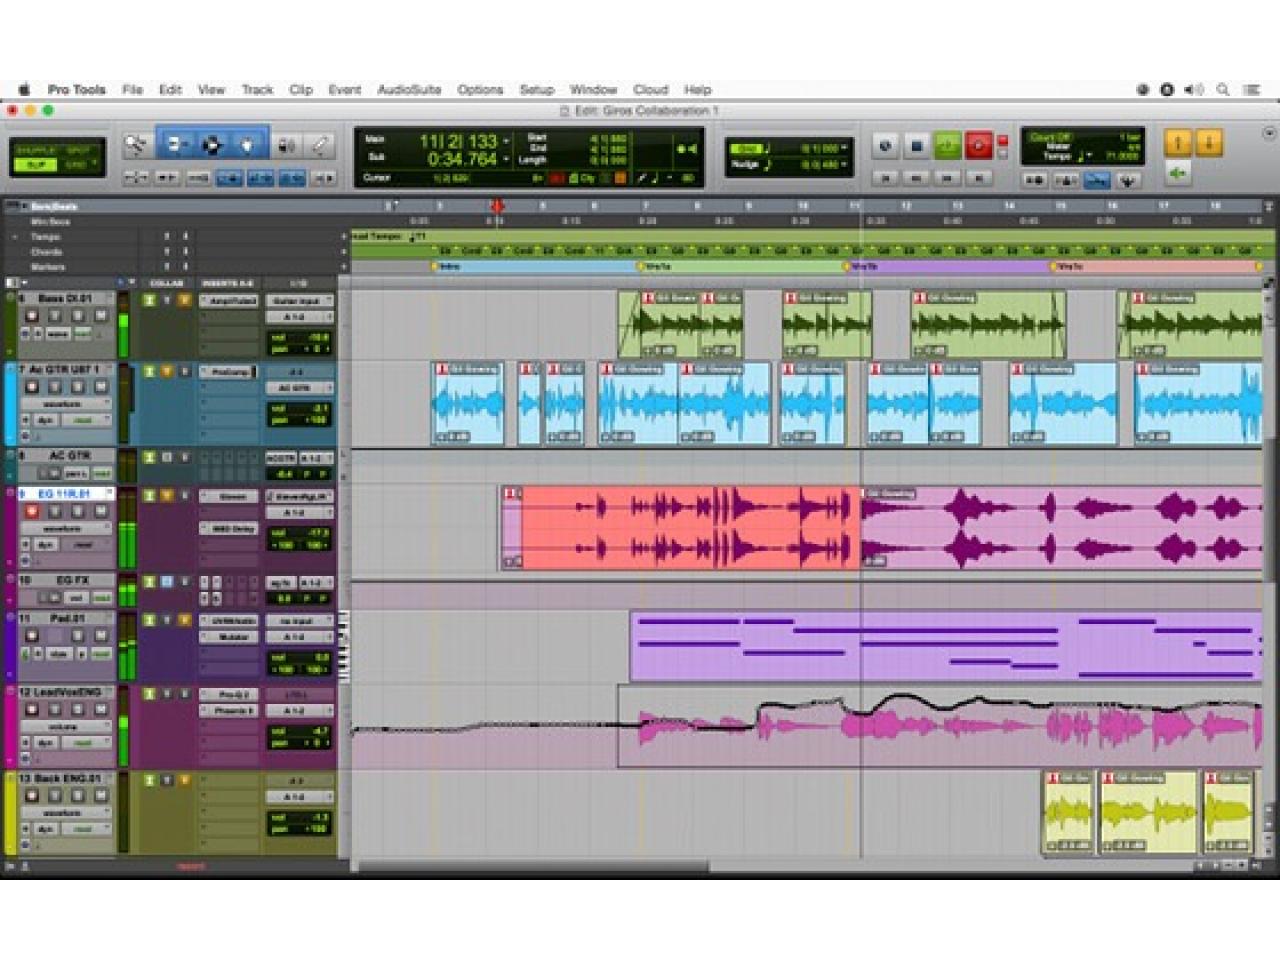Select the Pencil tool
Viewport: 1280px width, 960px height.
click(319, 146)
